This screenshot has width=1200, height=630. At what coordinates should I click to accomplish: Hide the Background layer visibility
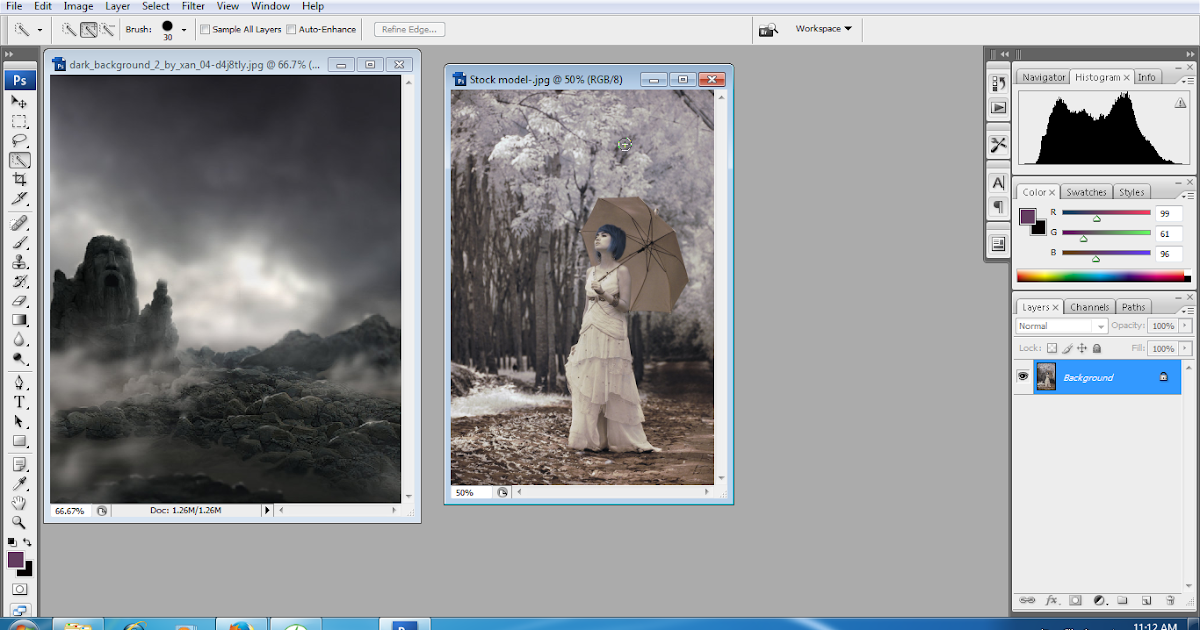coord(1022,376)
